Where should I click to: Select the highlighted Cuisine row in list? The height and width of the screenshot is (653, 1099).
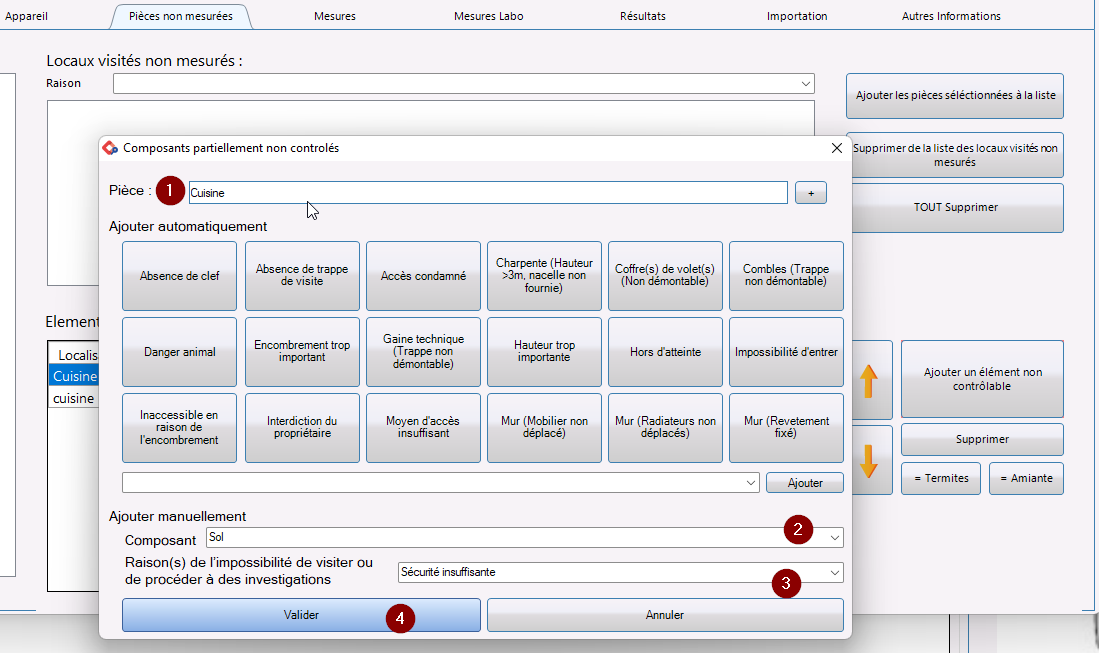click(74, 376)
